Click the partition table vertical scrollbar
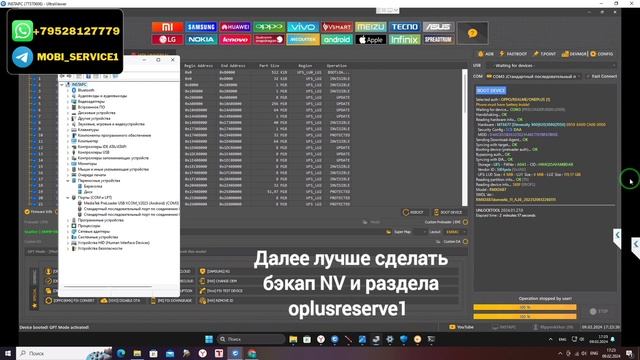This screenshot has width=640, height=360. click(464, 138)
